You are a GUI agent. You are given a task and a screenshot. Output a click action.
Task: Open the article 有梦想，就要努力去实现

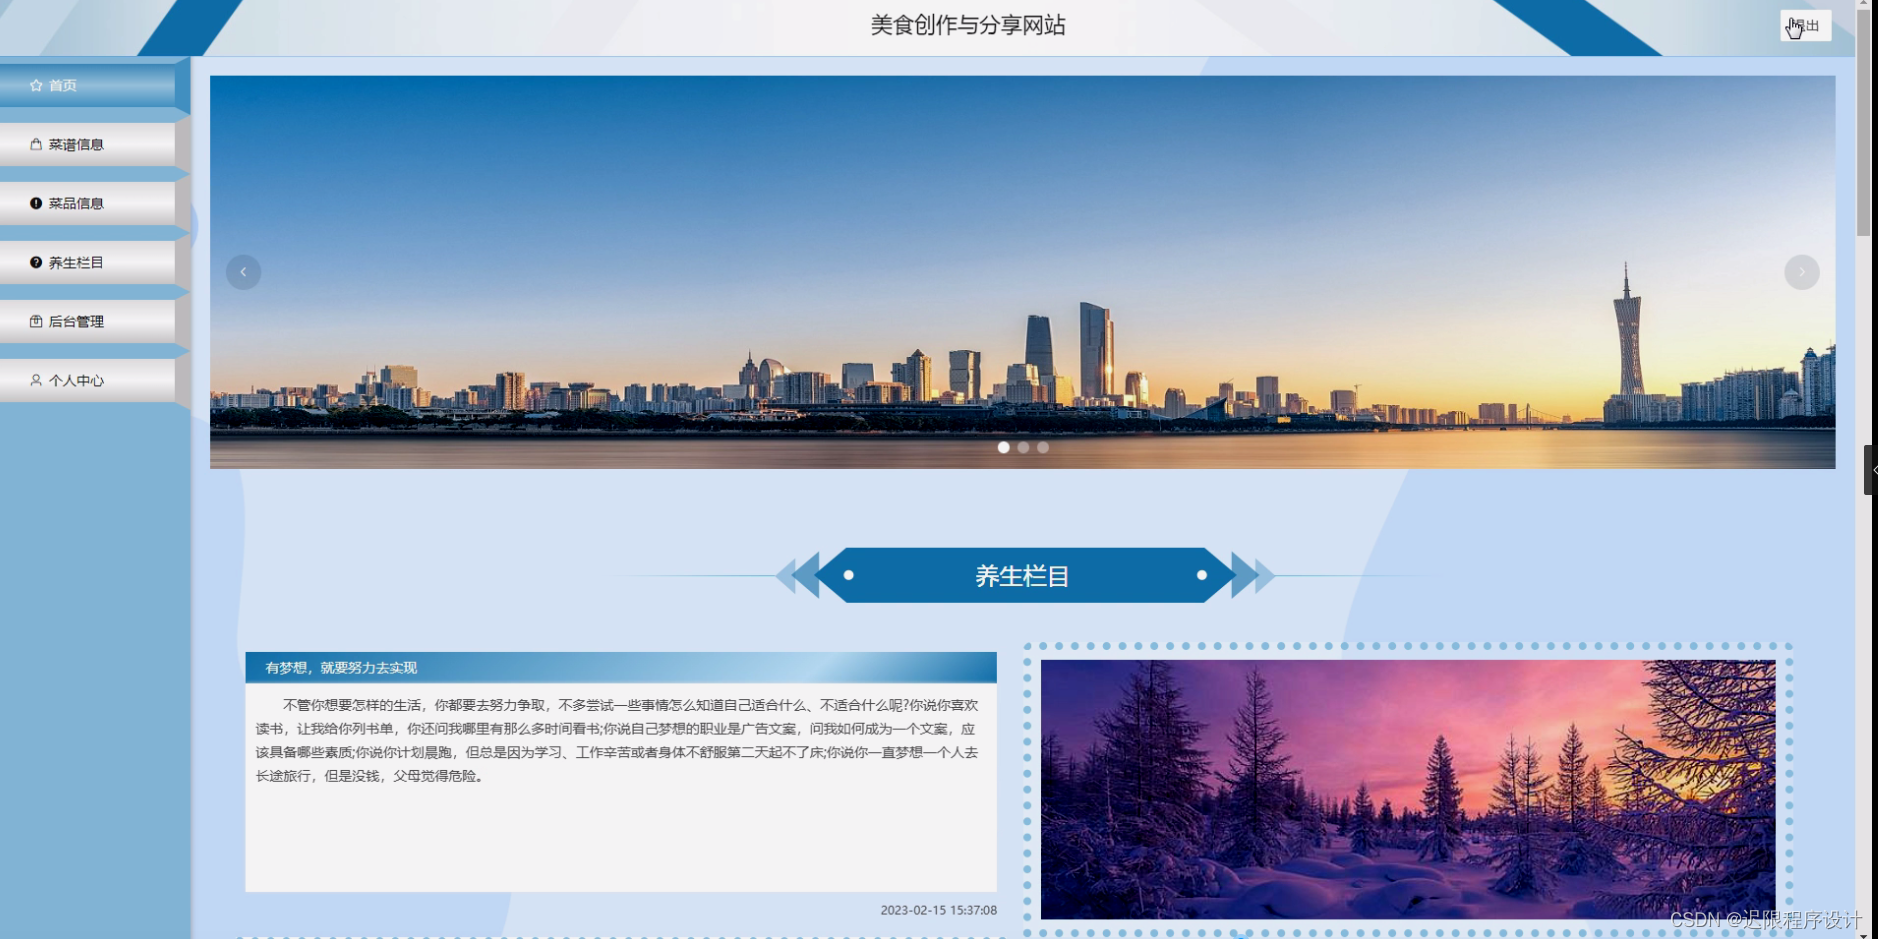(x=341, y=668)
